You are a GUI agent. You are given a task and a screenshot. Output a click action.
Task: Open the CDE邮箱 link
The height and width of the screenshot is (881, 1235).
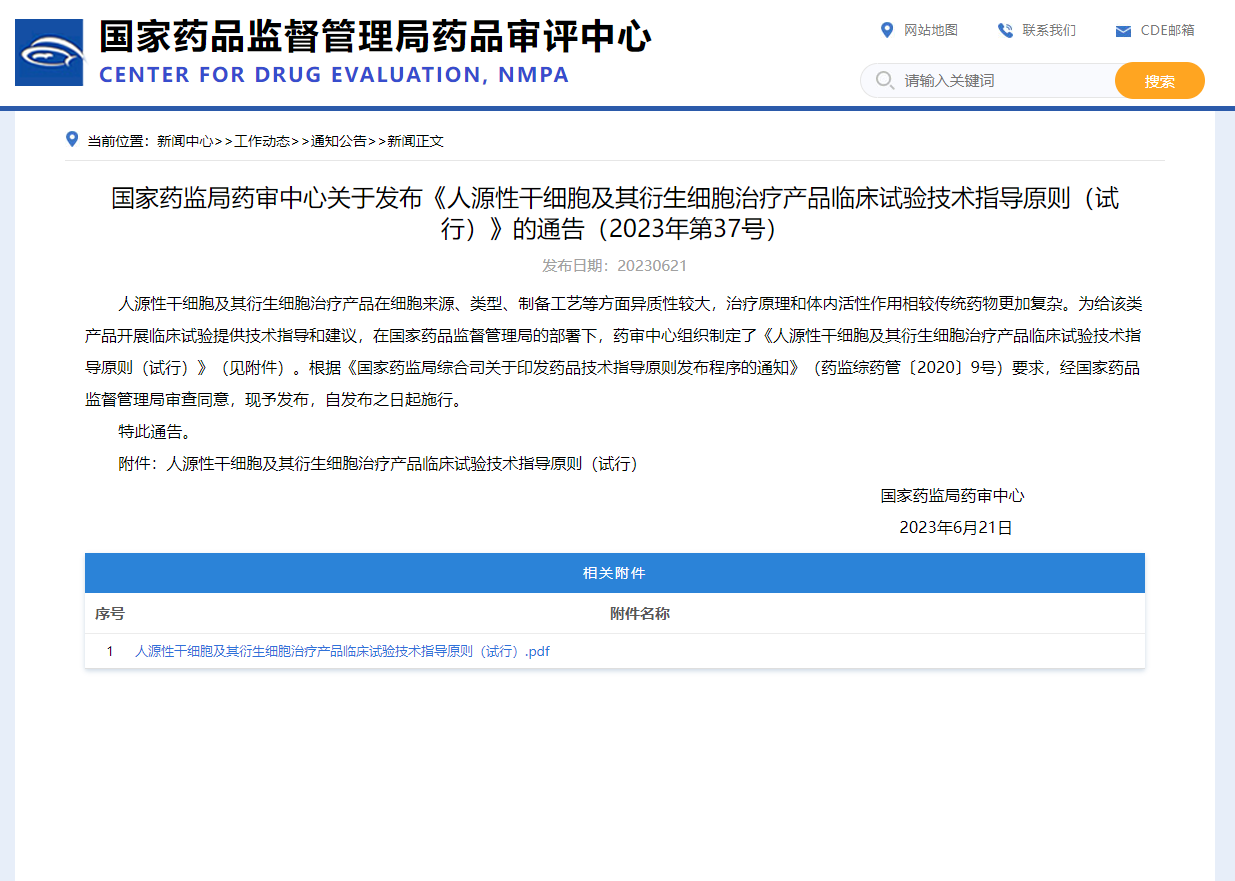click(1168, 30)
